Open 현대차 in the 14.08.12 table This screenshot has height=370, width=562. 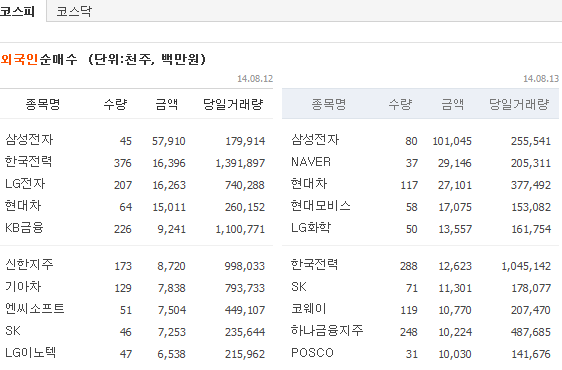(23, 205)
